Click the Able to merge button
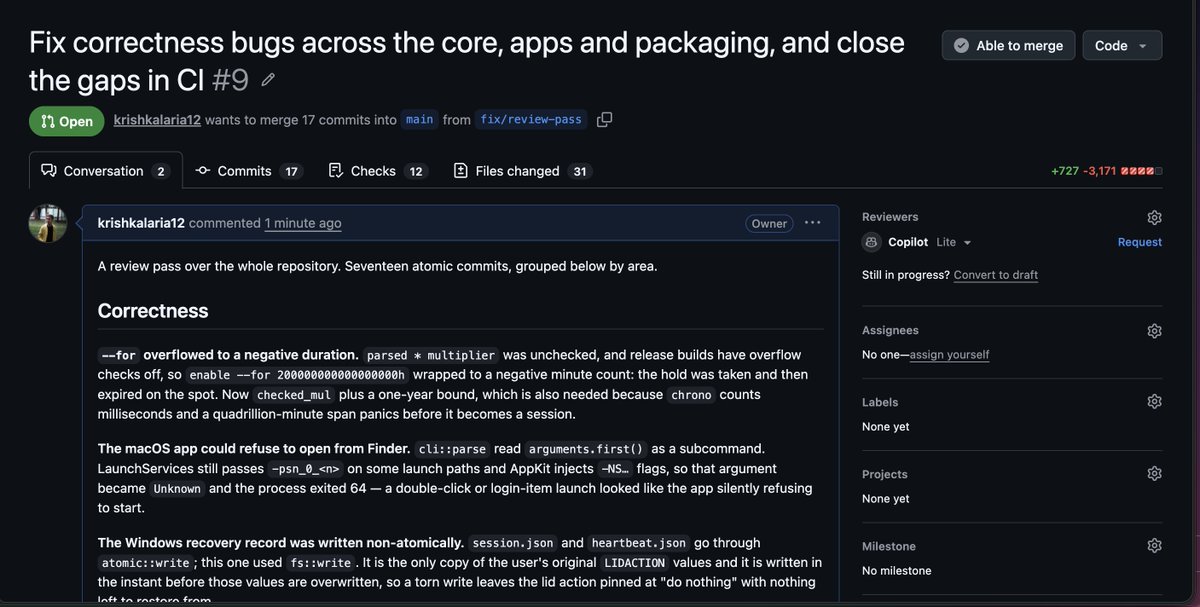The image size is (1200, 607). point(1008,45)
